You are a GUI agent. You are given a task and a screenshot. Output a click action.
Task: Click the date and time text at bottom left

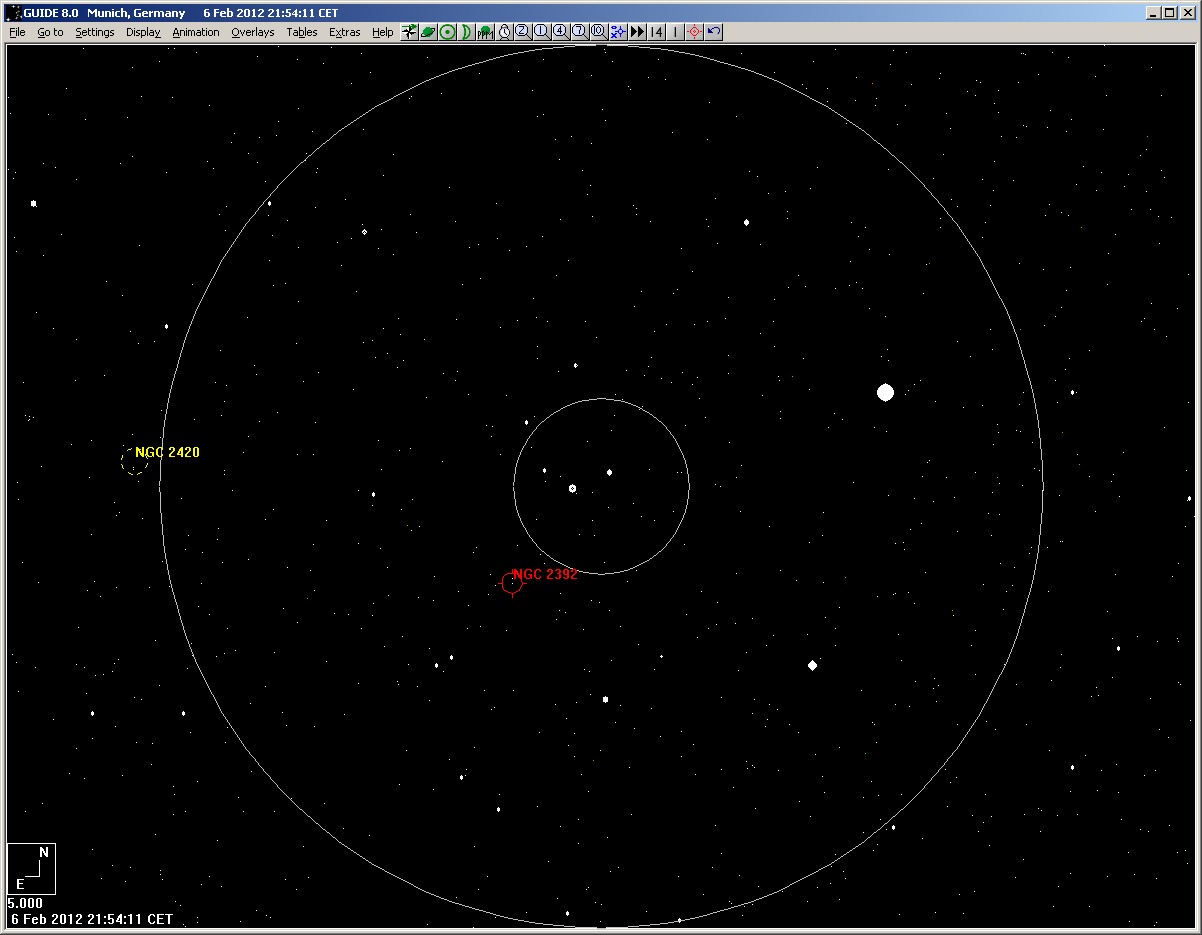[x=92, y=919]
